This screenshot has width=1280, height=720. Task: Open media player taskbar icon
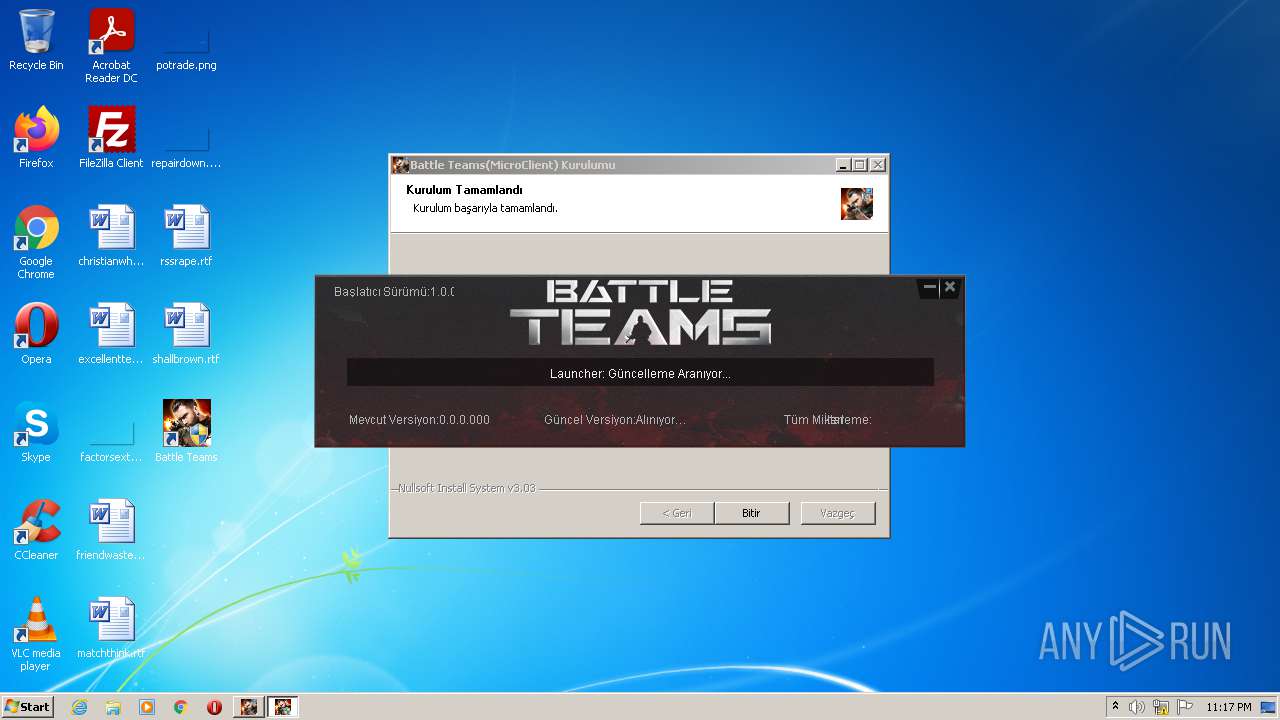click(147, 707)
